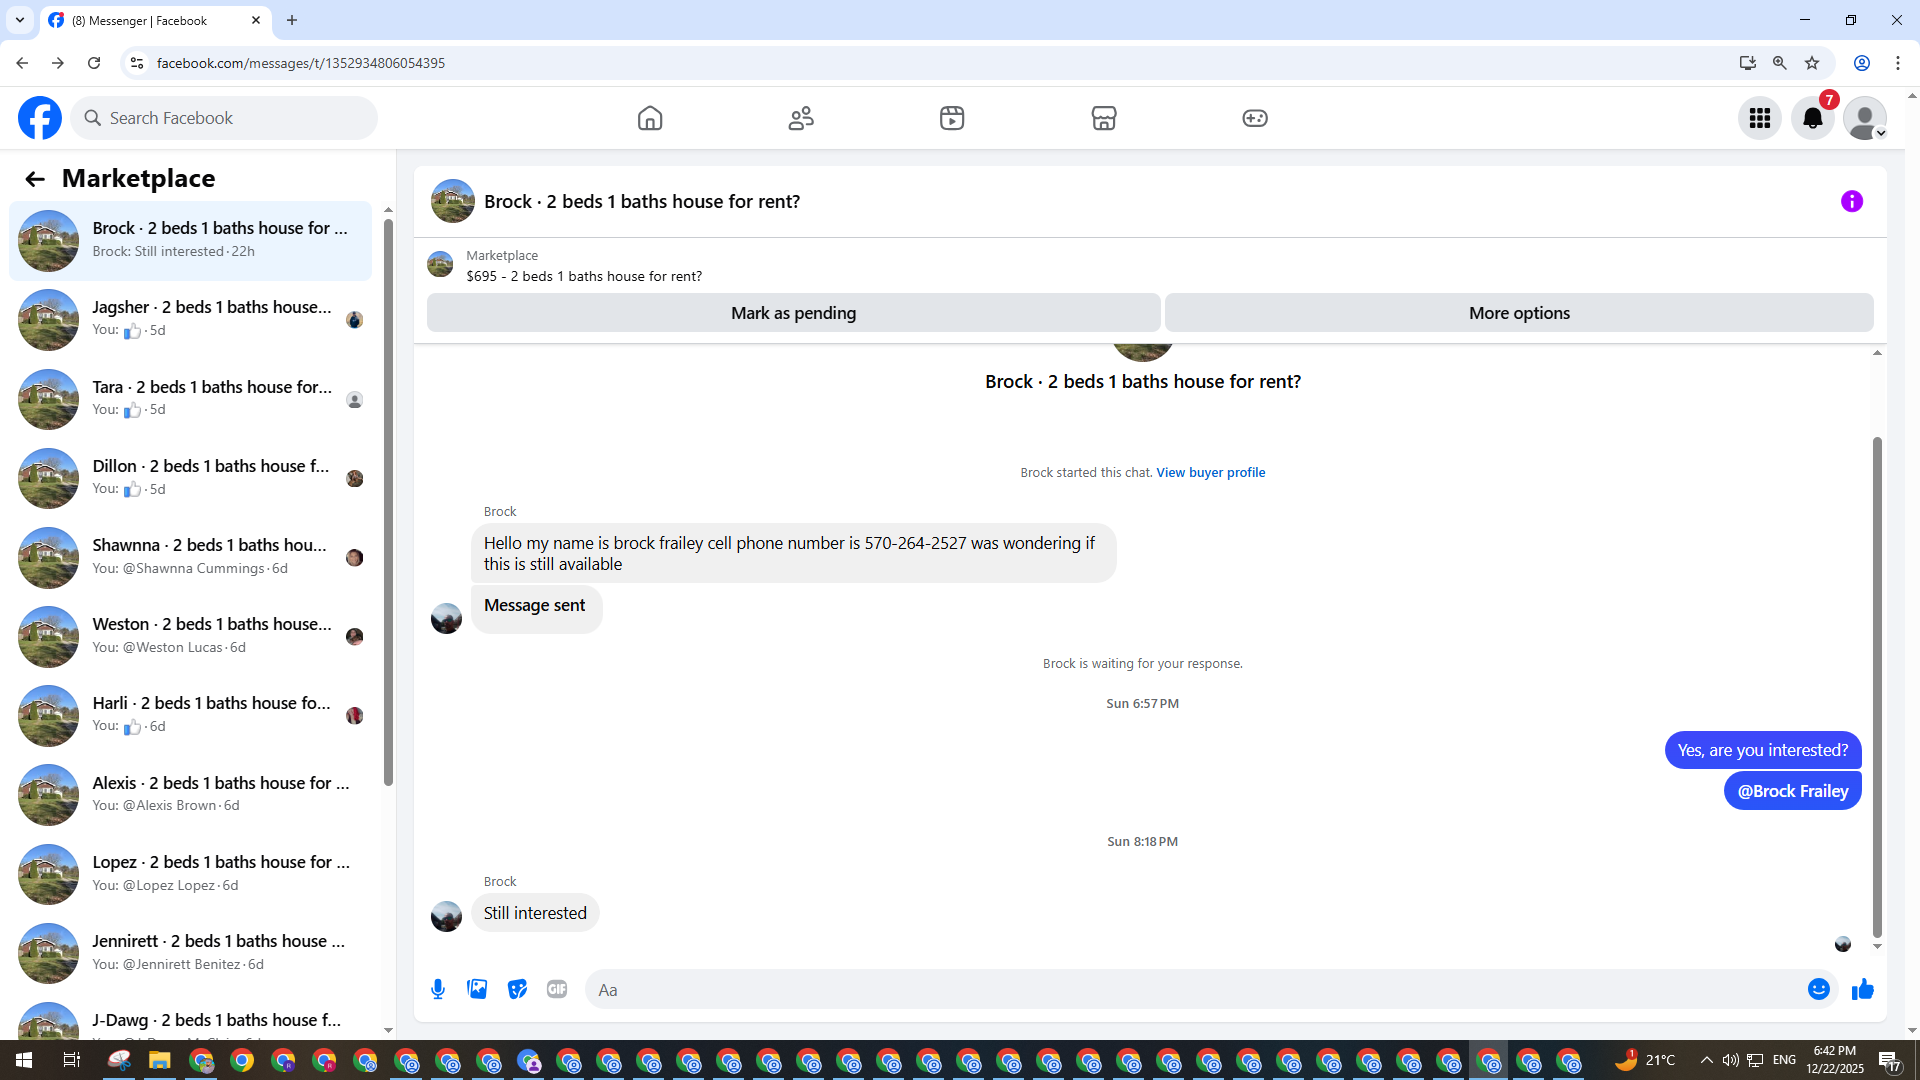
Task: Send a thumbs-up like
Action: click(x=1862, y=990)
